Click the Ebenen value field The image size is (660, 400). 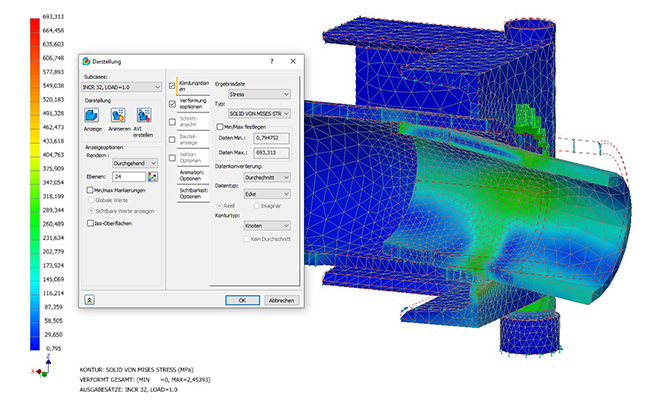(128, 176)
